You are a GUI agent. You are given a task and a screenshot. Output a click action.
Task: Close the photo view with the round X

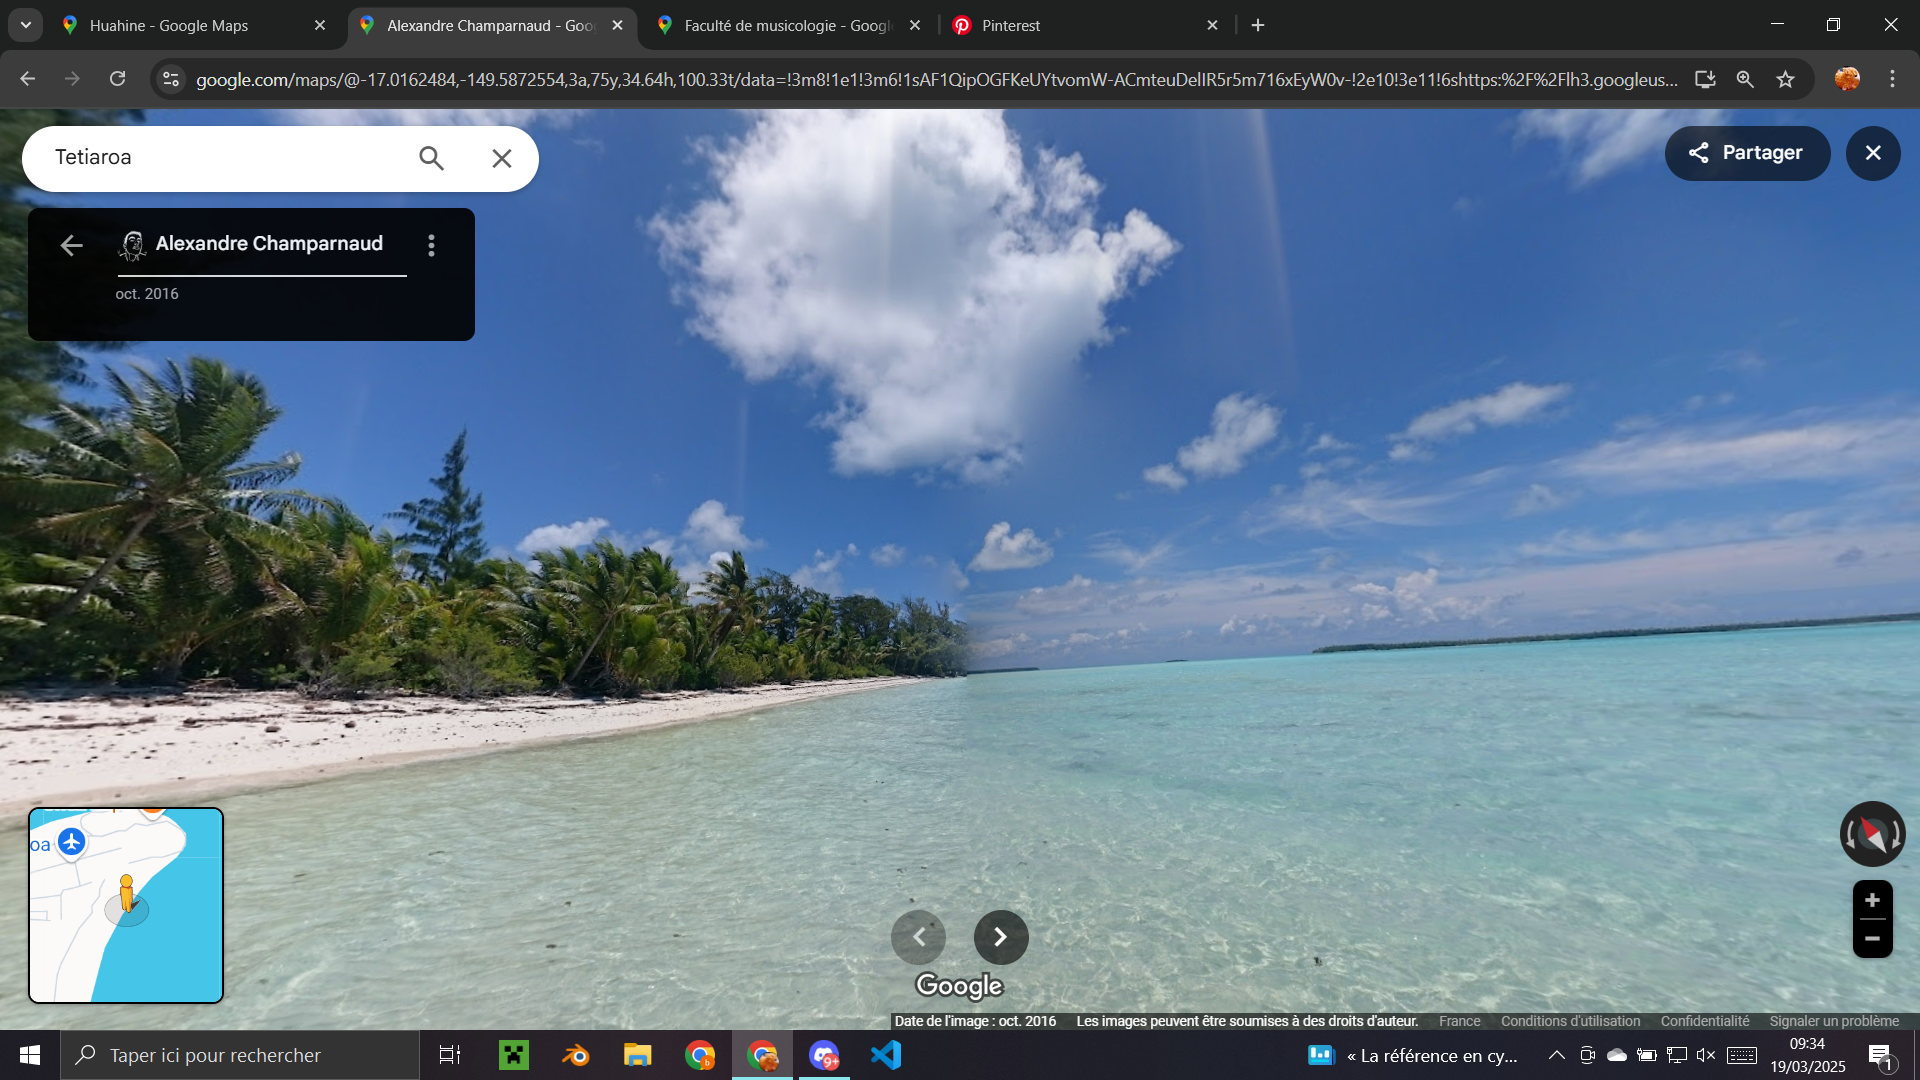1873,153
